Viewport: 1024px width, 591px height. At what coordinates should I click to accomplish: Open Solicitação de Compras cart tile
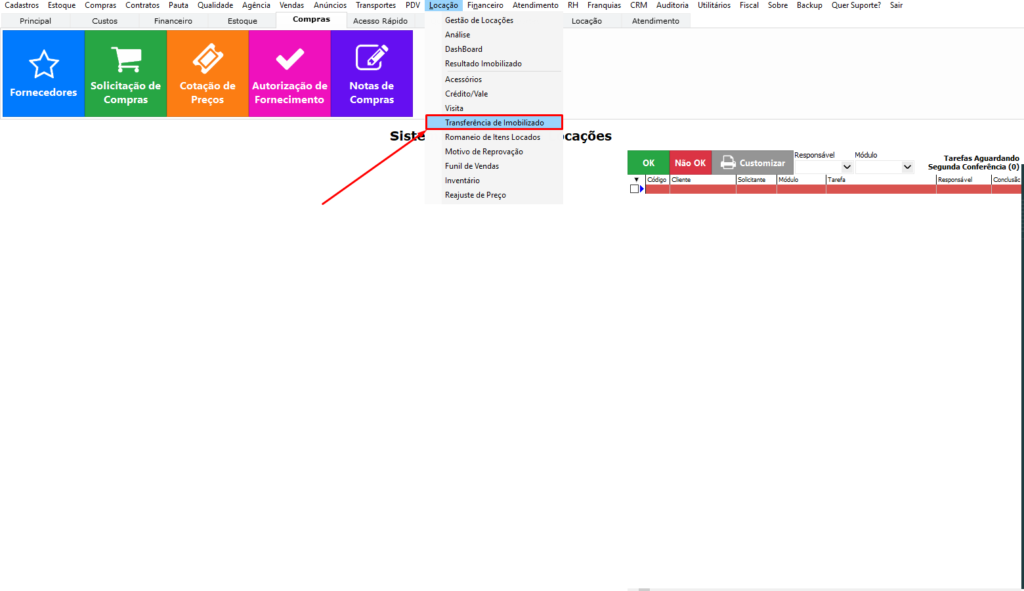pyautogui.click(x=125, y=73)
